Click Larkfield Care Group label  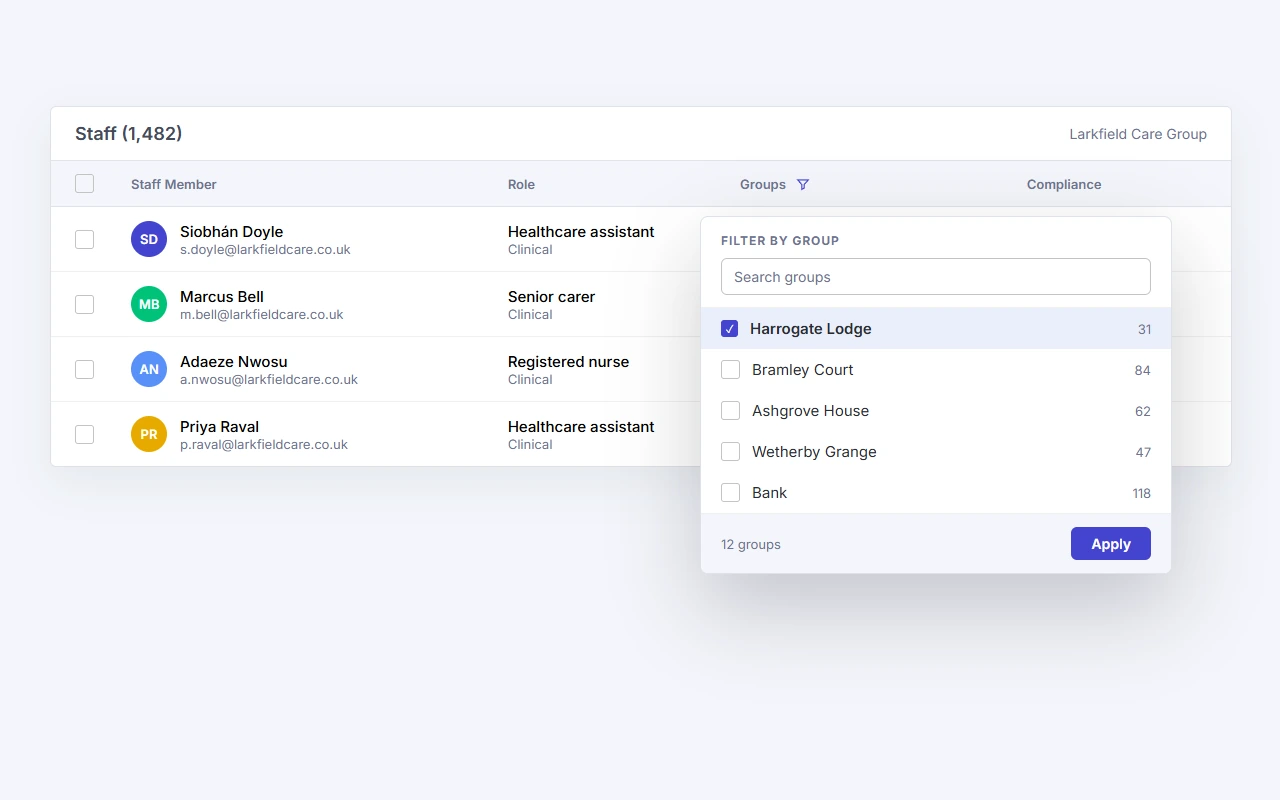1138,134
